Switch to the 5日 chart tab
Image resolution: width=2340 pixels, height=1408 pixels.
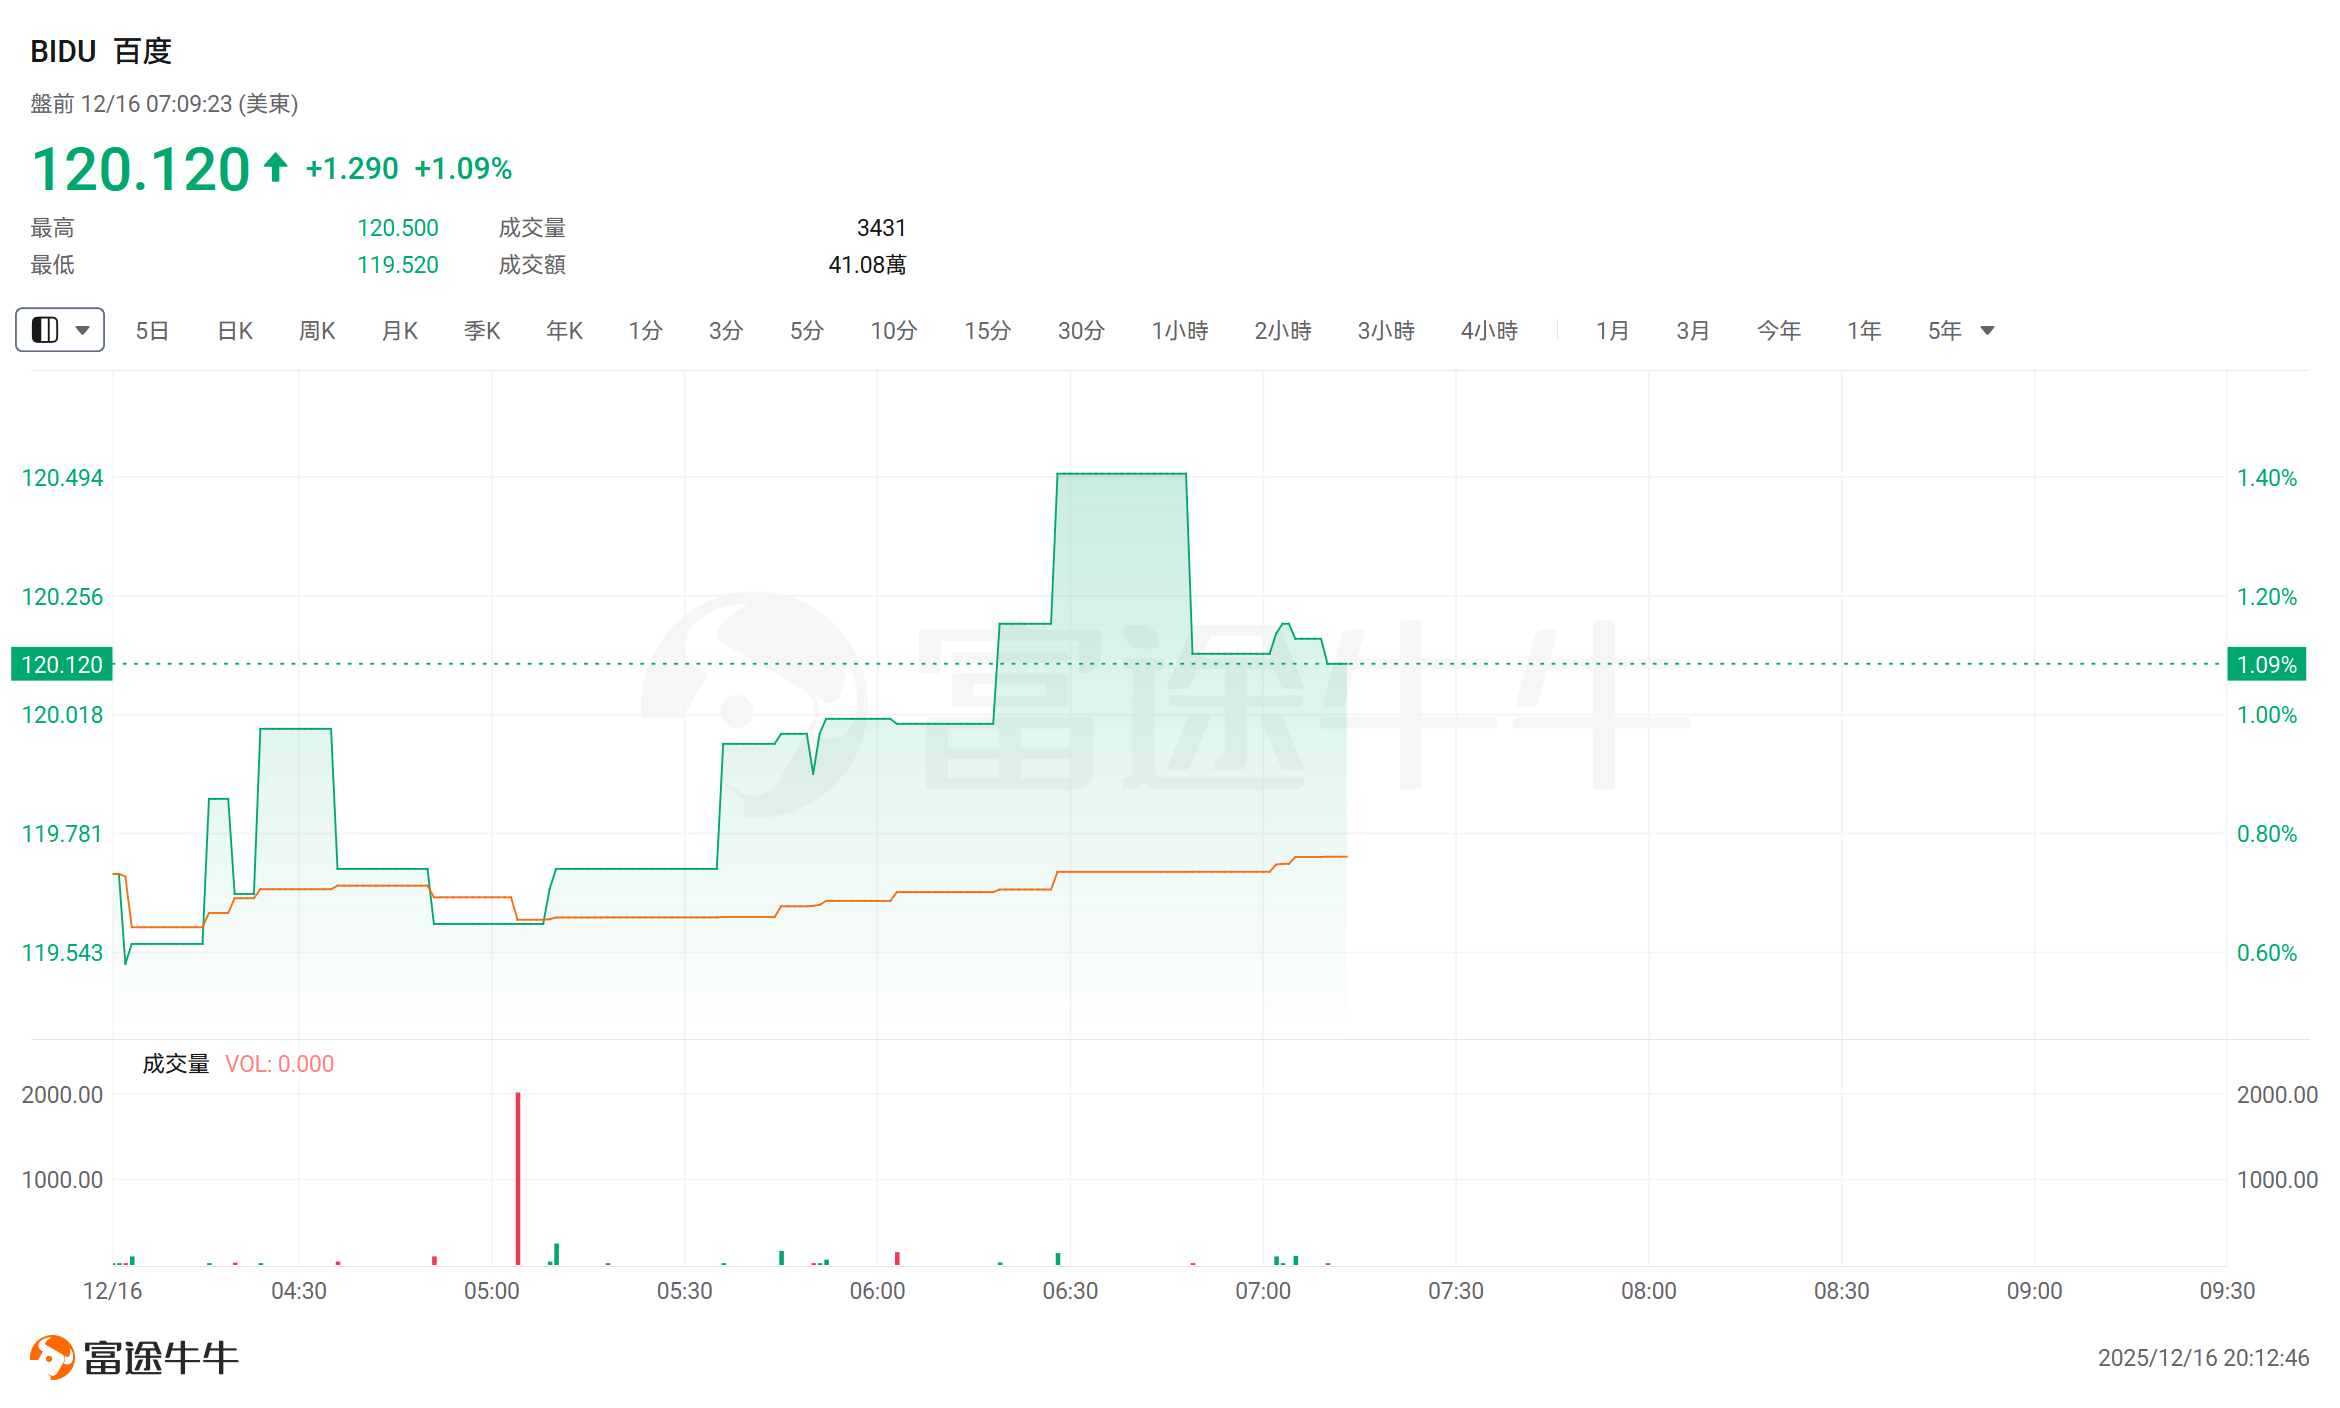pos(152,330)
